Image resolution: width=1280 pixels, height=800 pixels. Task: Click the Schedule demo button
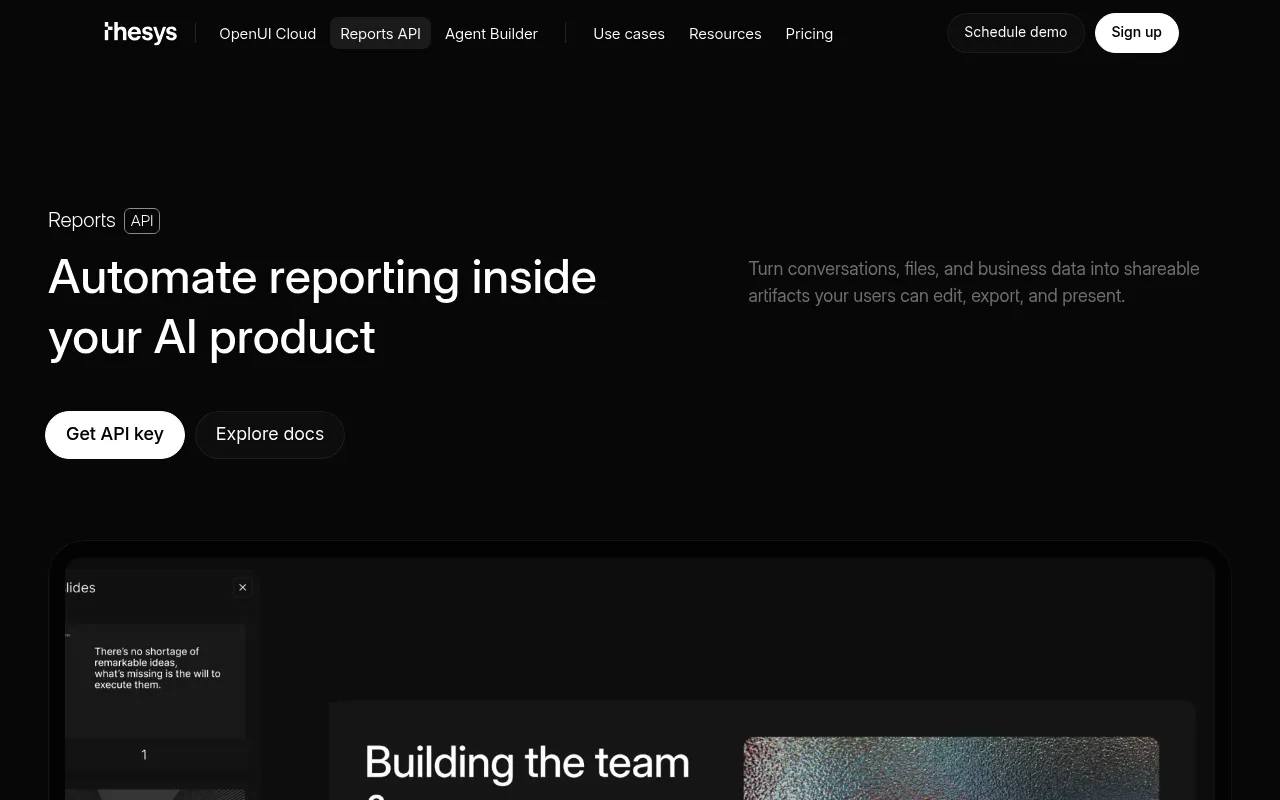click(1016, 33)
